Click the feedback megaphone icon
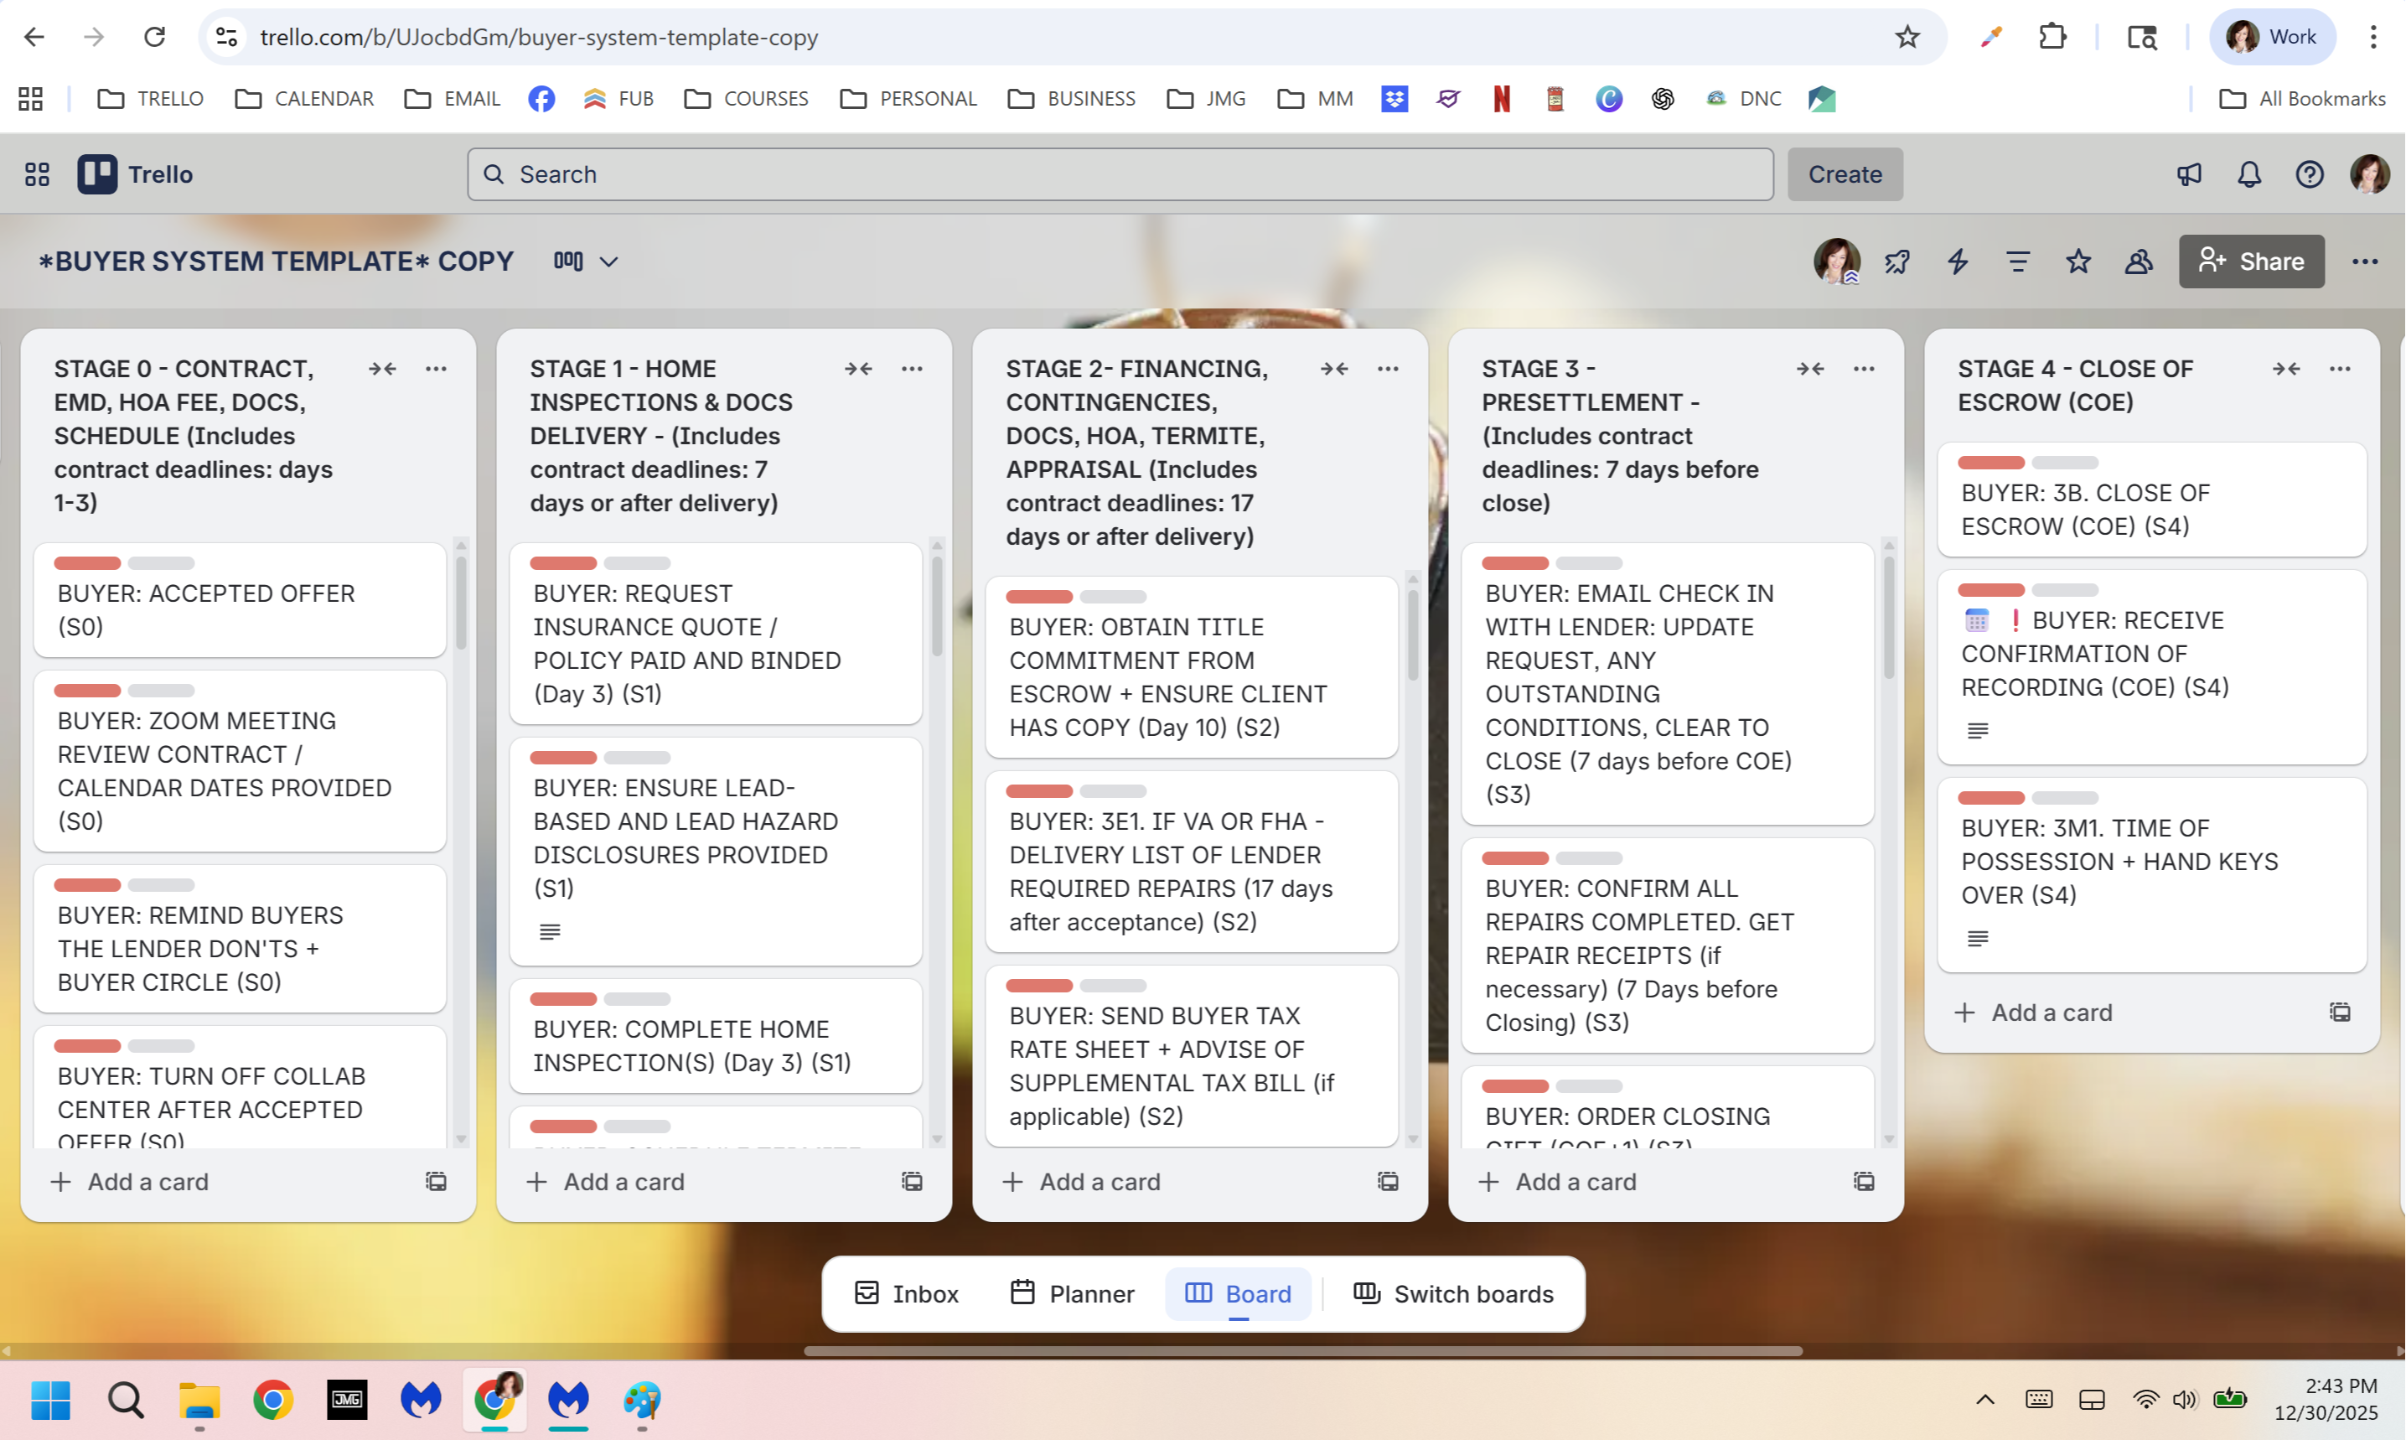This screenshot has height=1440, width=2406. (x=2189, y=174)
